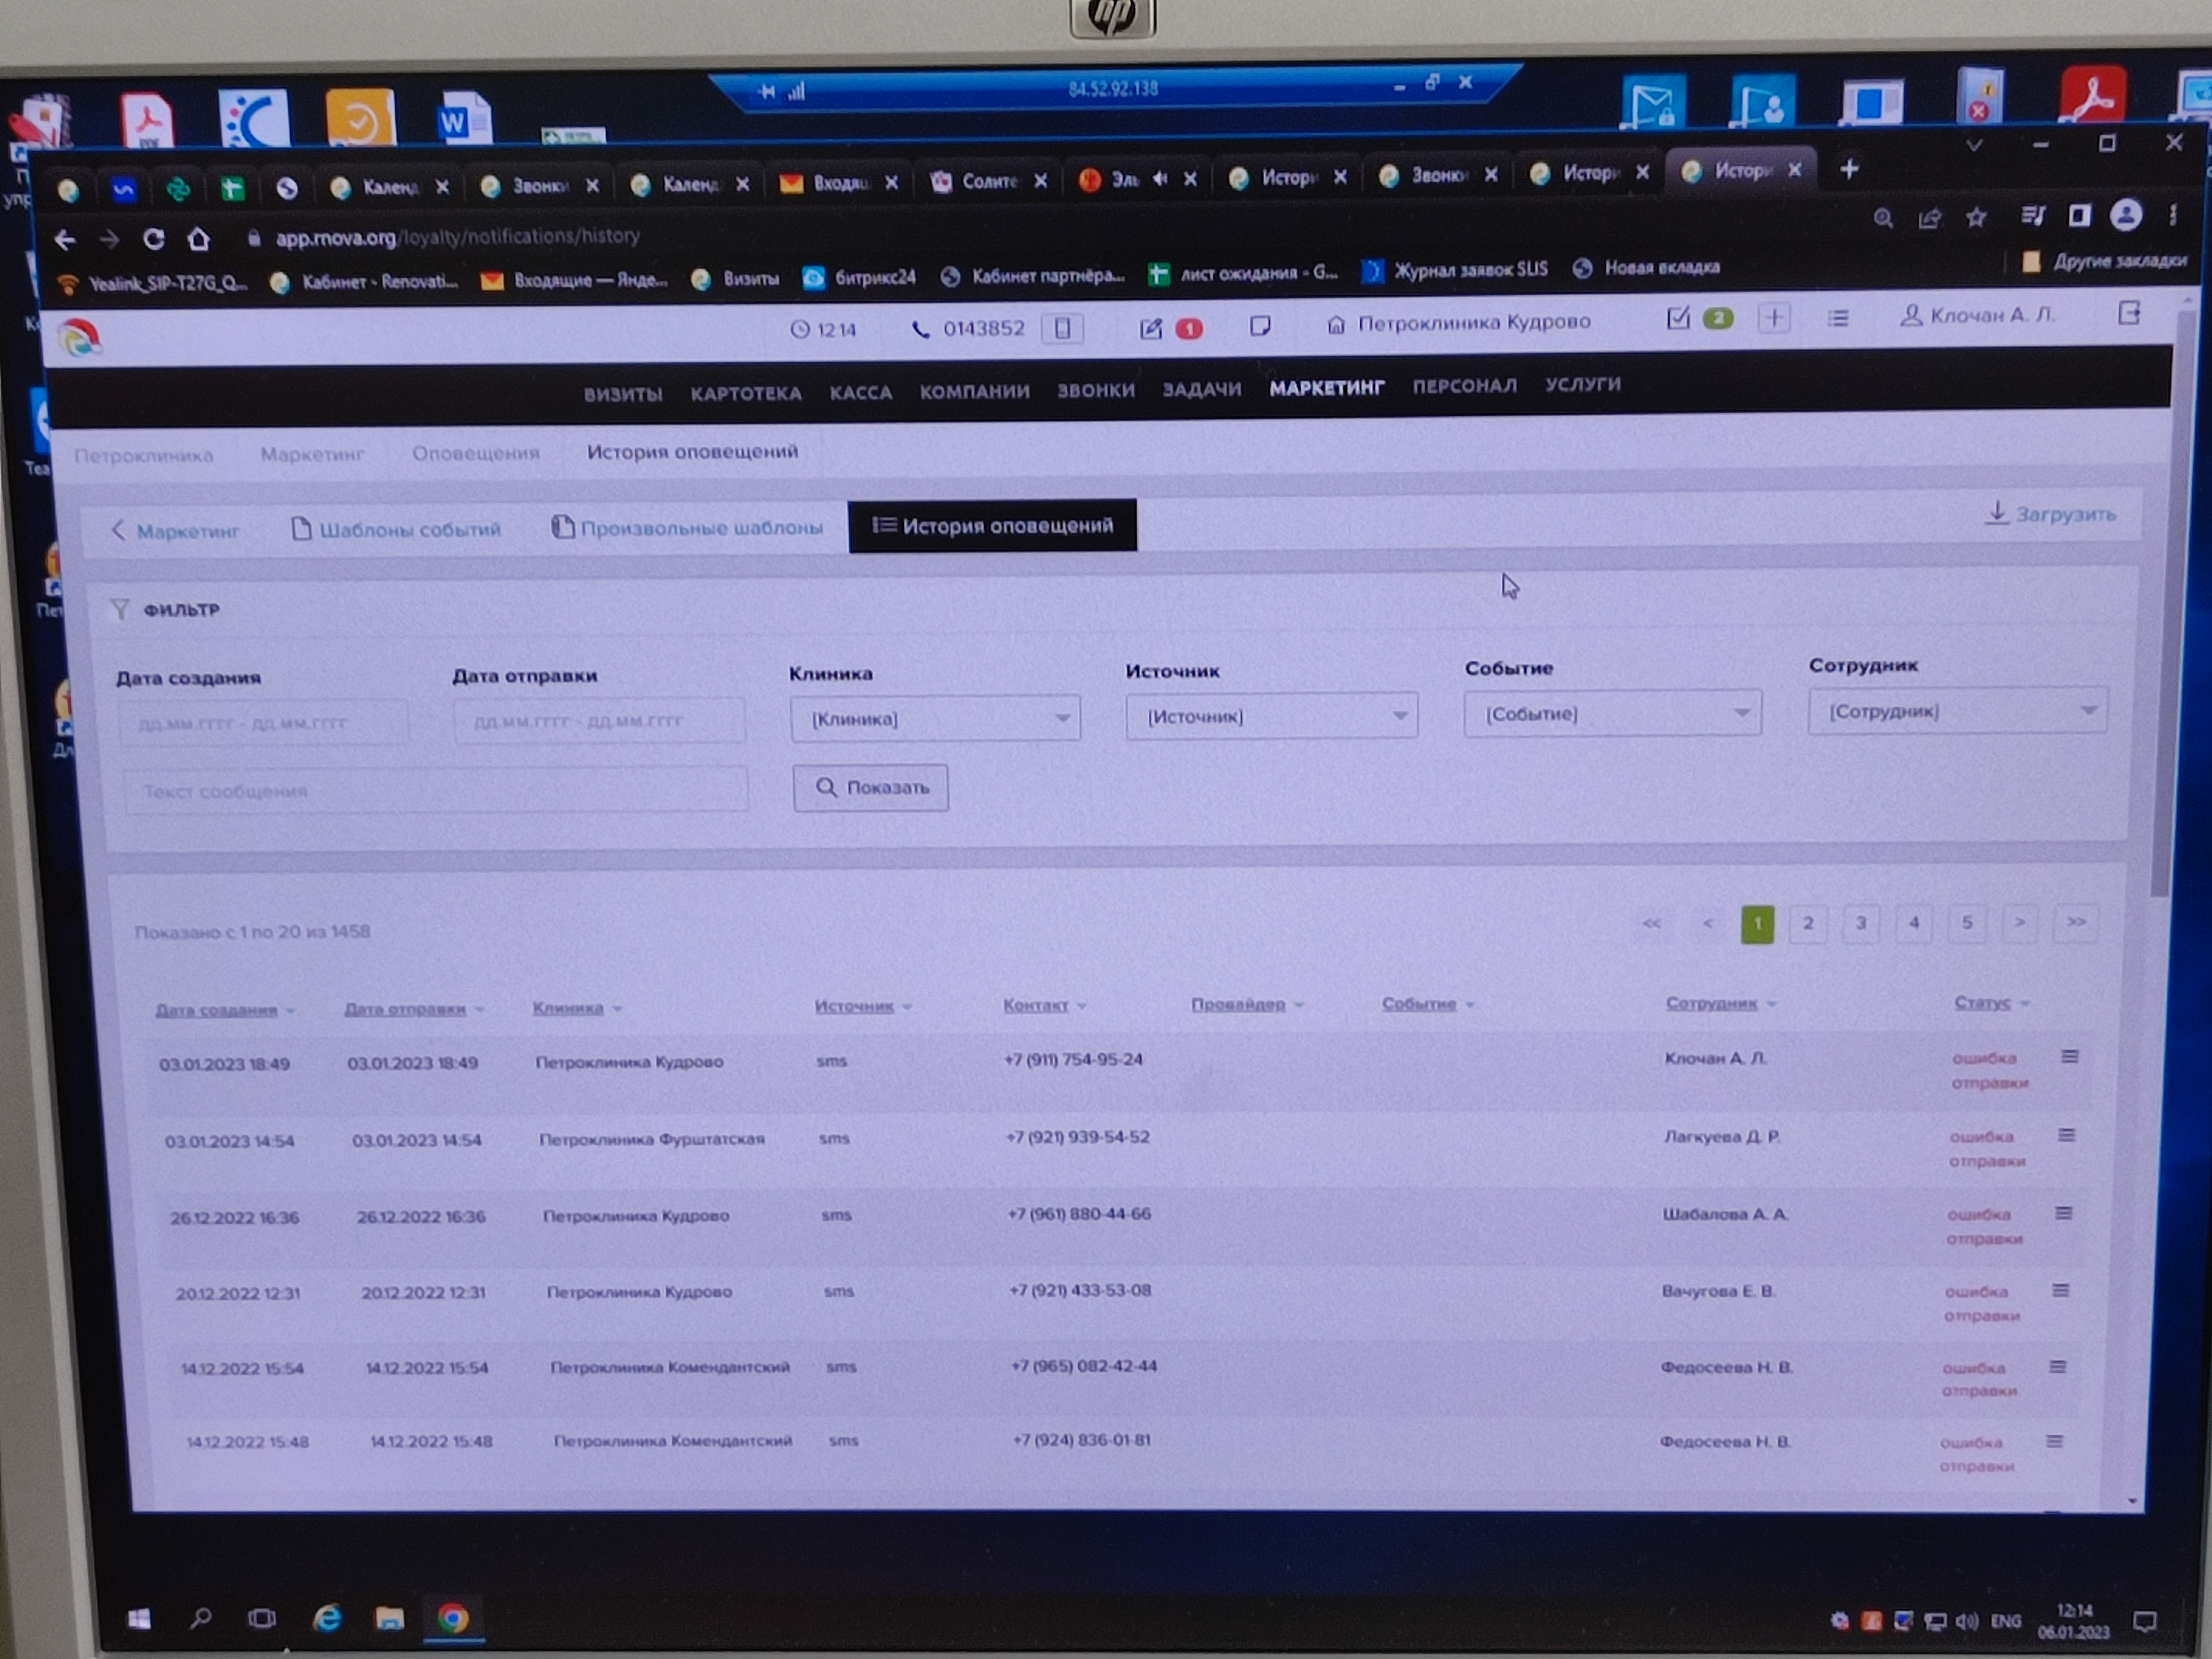The height and width of the screenshot is (1659, 2212).
Task: Click Загрузить download icon
Action: coord(1996,513)
